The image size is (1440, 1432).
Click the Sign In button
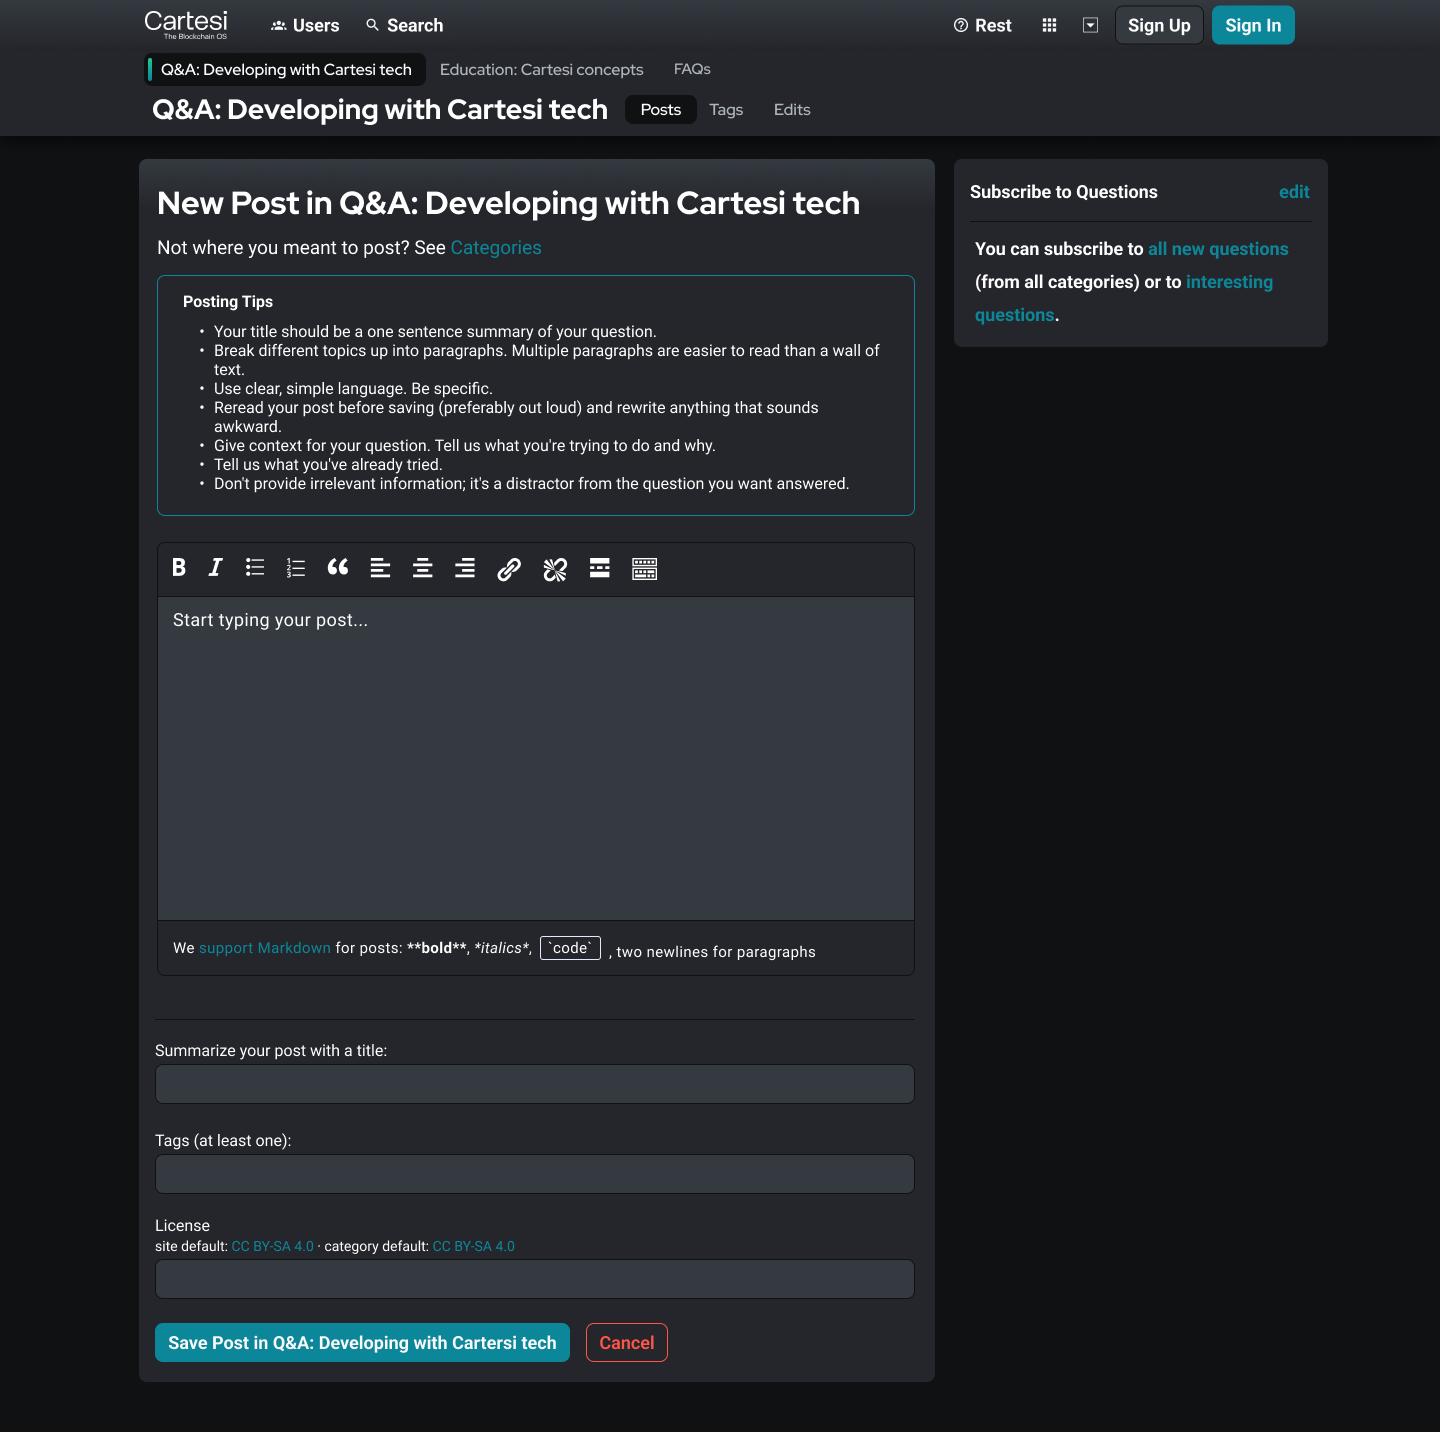tap(1253, 25)
